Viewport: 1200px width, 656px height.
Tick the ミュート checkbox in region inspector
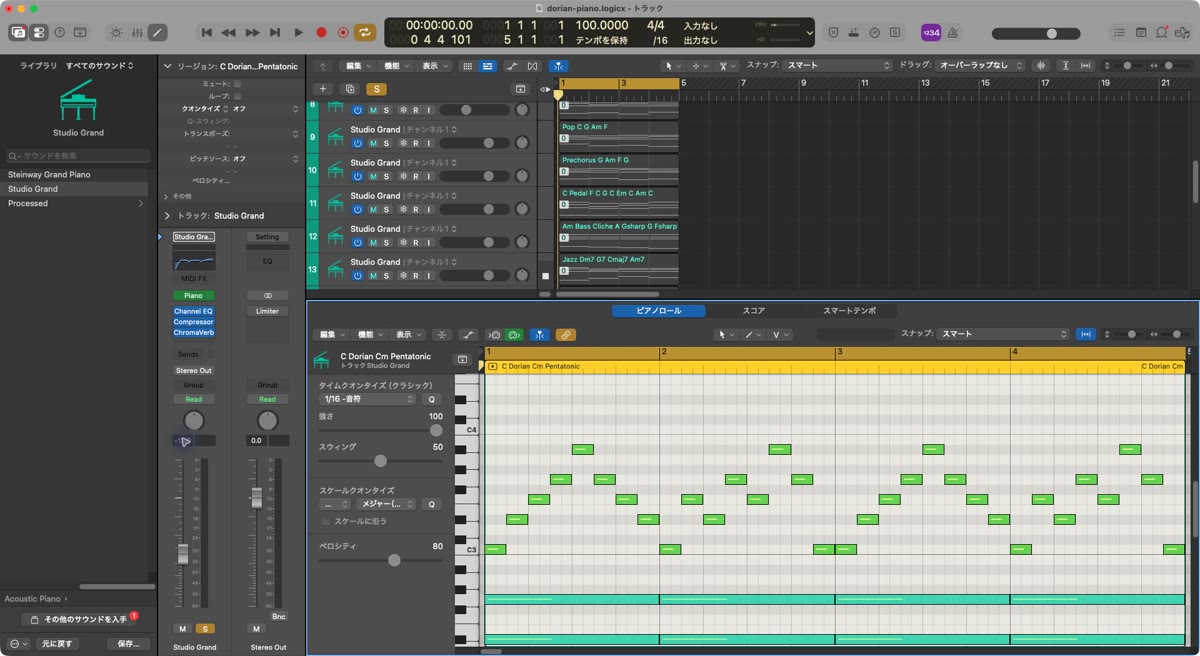coord(237,84)
